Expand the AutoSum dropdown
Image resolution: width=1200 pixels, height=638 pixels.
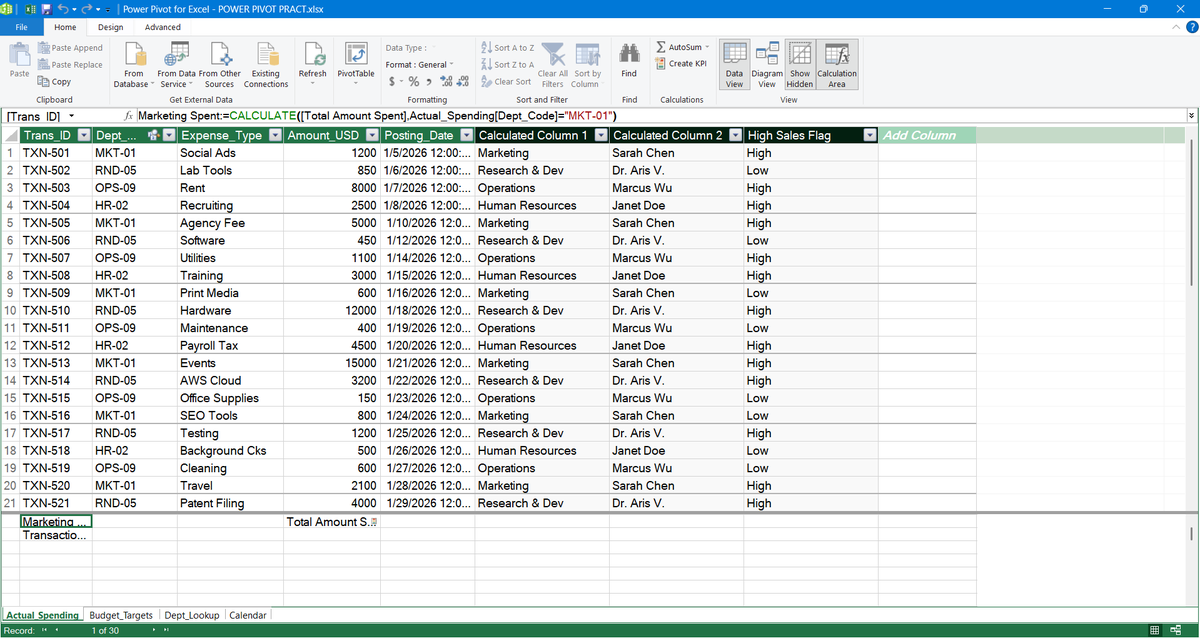(x=707, y=47)
